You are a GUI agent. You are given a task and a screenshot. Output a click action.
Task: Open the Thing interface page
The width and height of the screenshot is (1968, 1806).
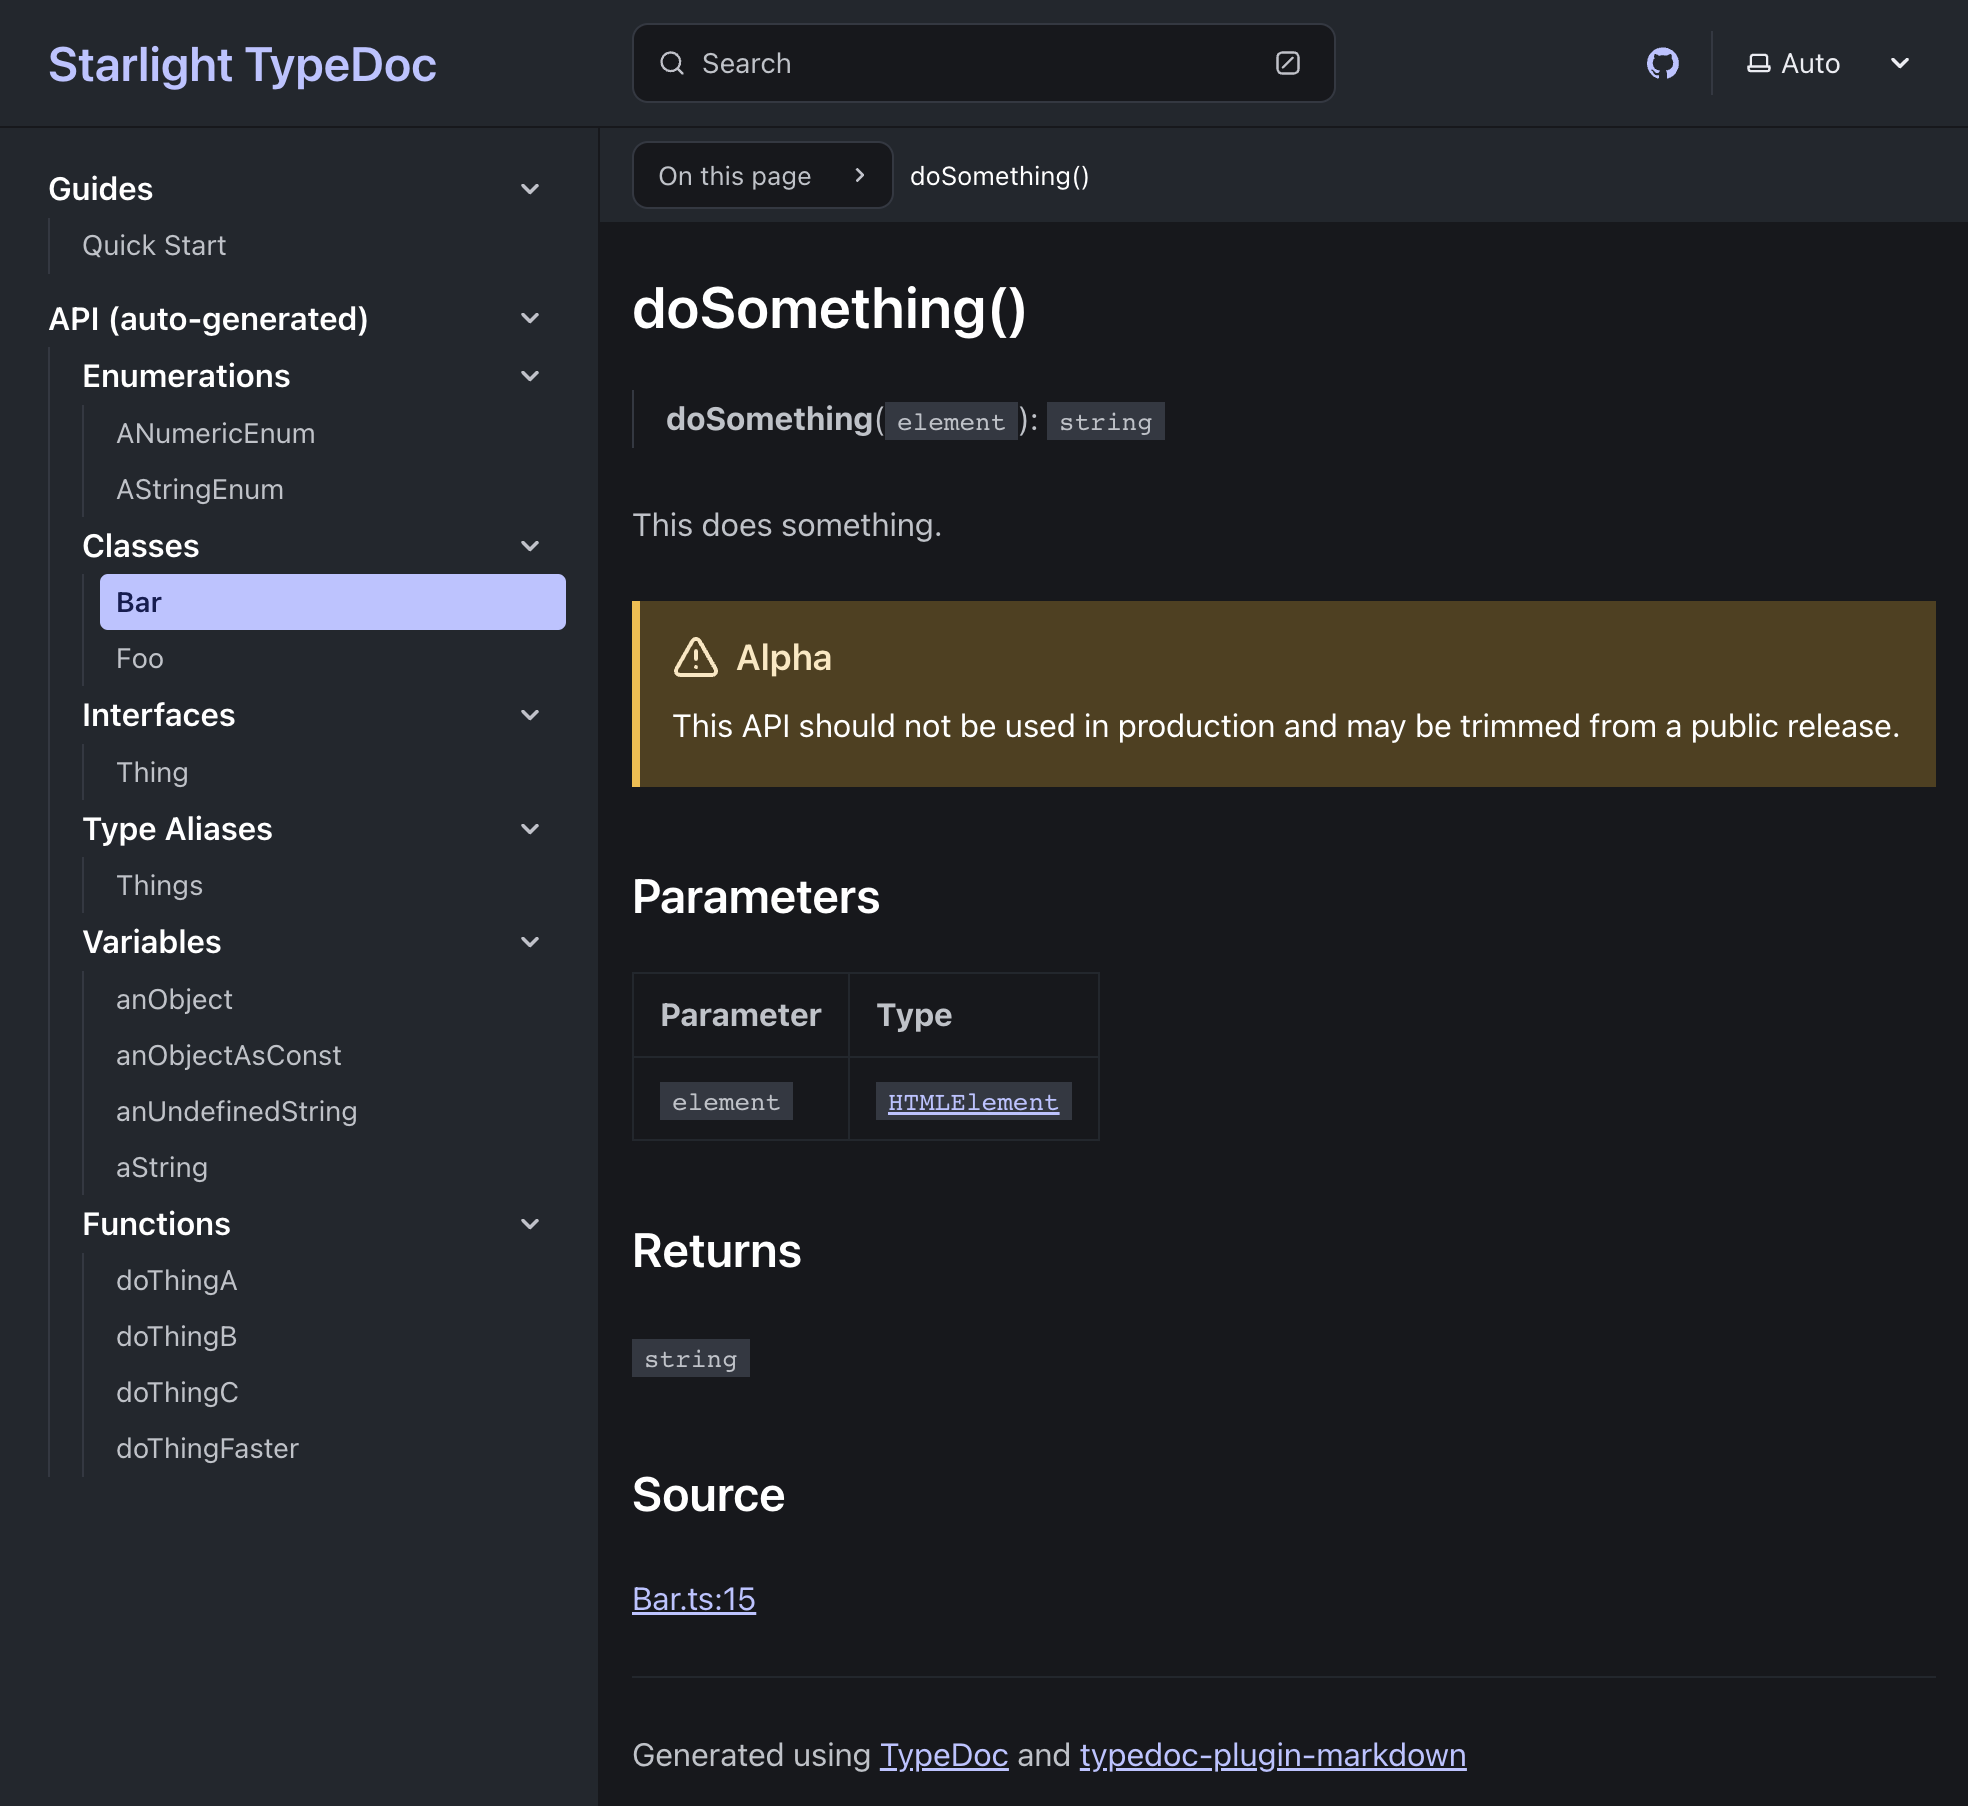point(151,771)
